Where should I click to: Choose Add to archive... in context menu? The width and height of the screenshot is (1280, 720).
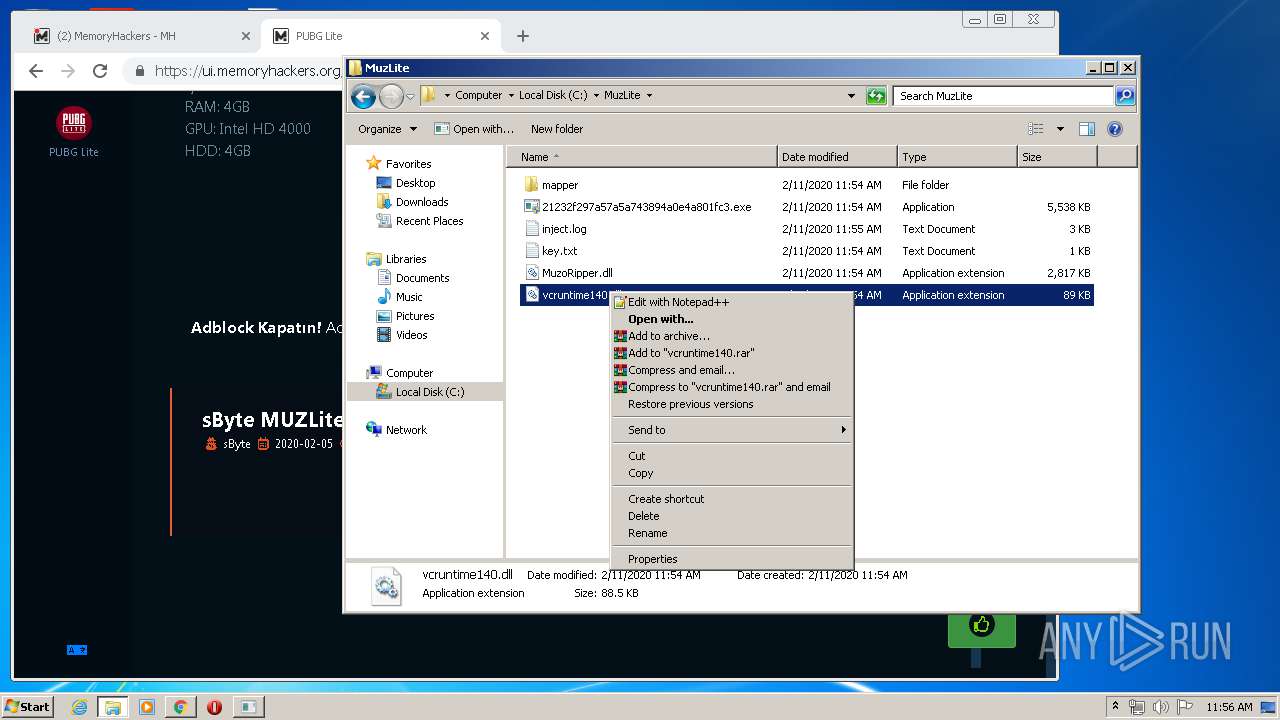732,336
